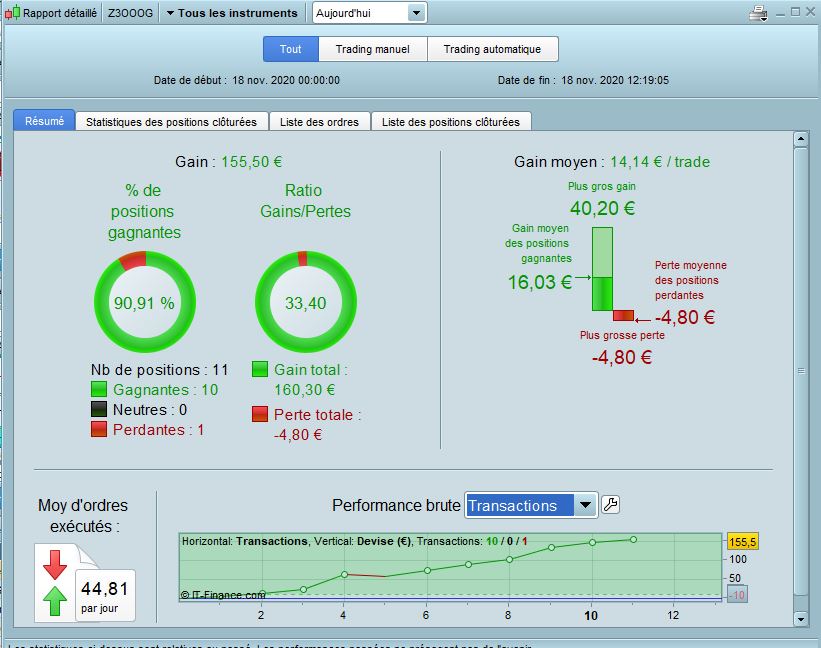Image resolution: width=821 pixels, height=648 pixels.
Task: Click the Gagnantes green legend square
Action: point(98,389)
